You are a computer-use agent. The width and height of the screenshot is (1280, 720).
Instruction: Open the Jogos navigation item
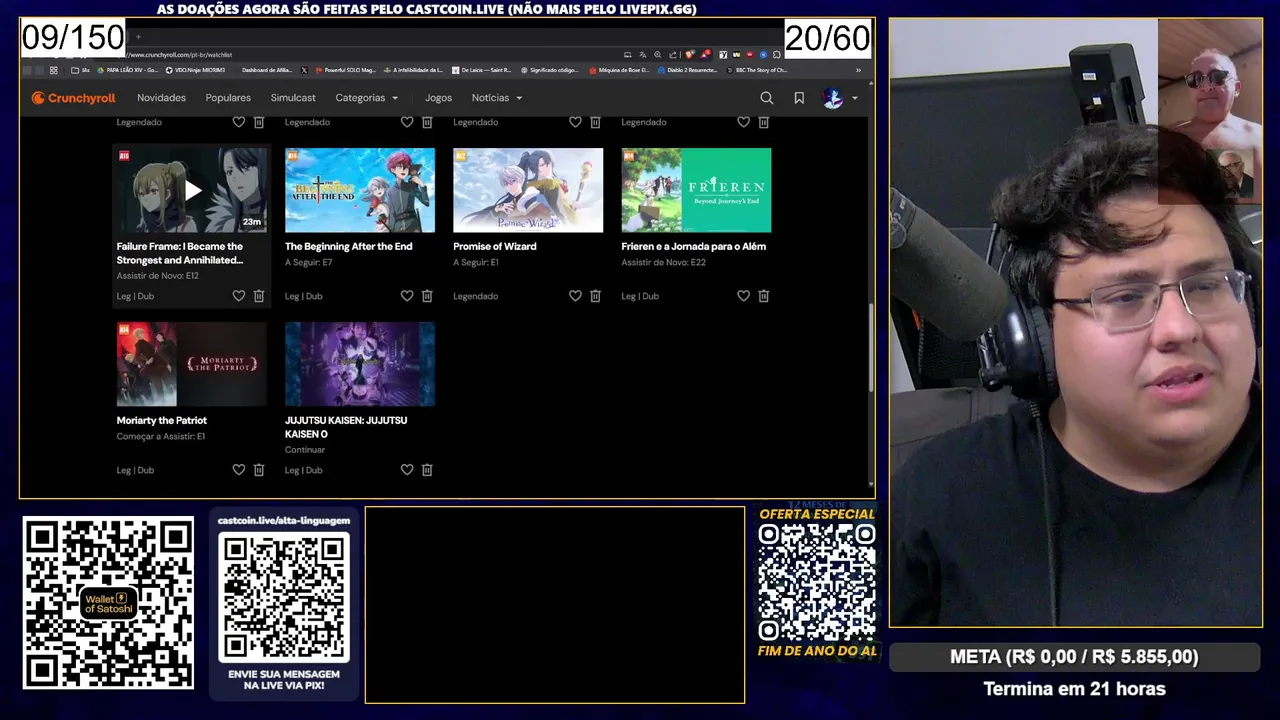[x=438, y=98]
